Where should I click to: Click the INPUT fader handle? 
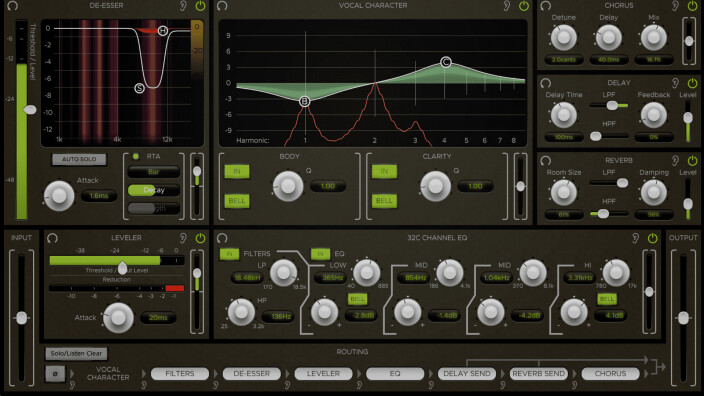coord(21,318)
